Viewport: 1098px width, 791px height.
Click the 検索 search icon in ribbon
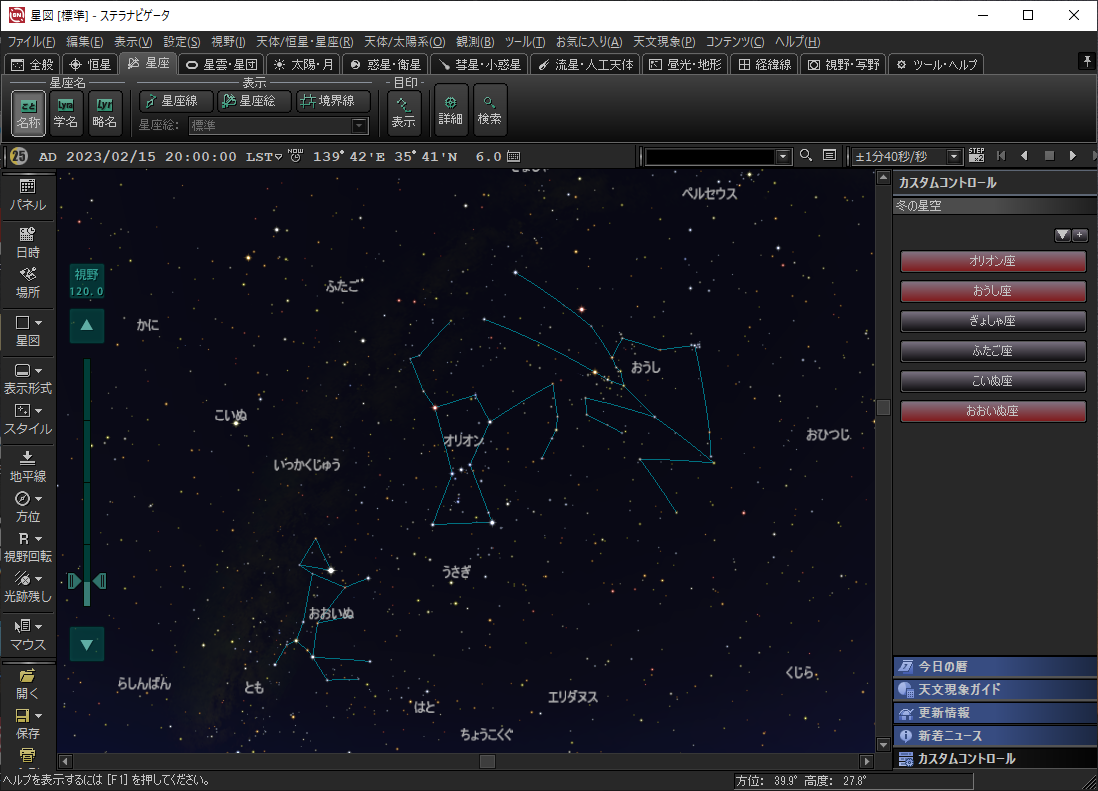pyautogui.click(x=489, y=110)
